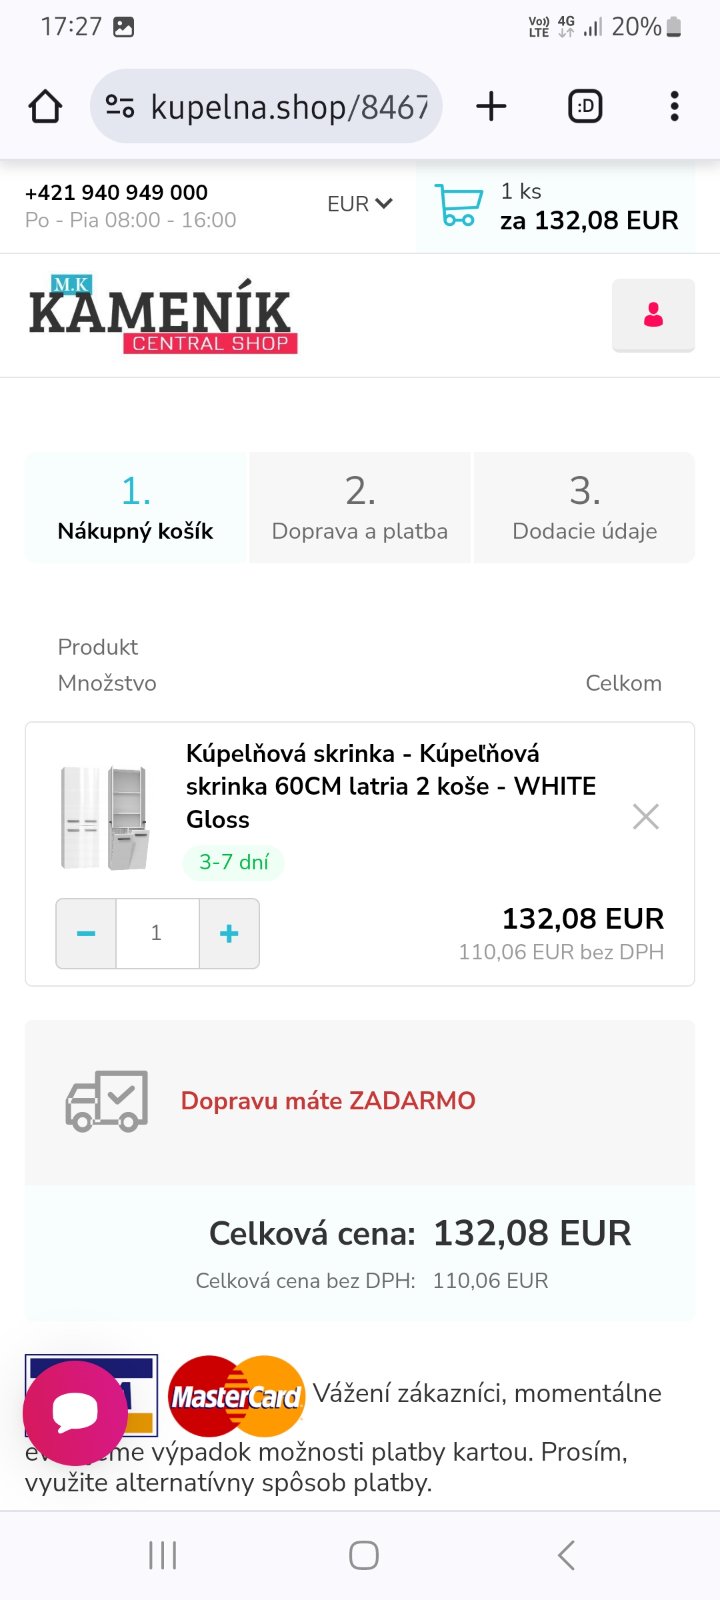This screenshot has width=720, height=1600.
Task: Open the user account button
Action: [653, 315]
